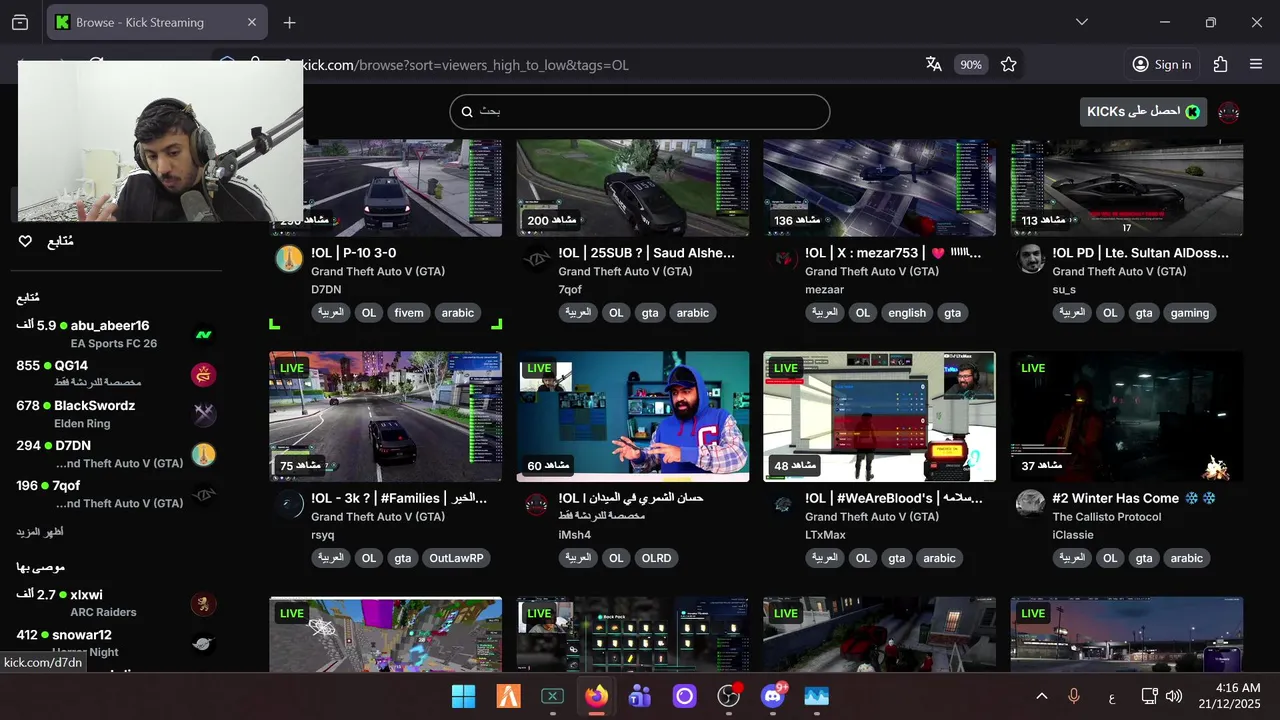Close the Browse - Kick Streaming tab
The image size is (1280, 720).
(252, 22)
